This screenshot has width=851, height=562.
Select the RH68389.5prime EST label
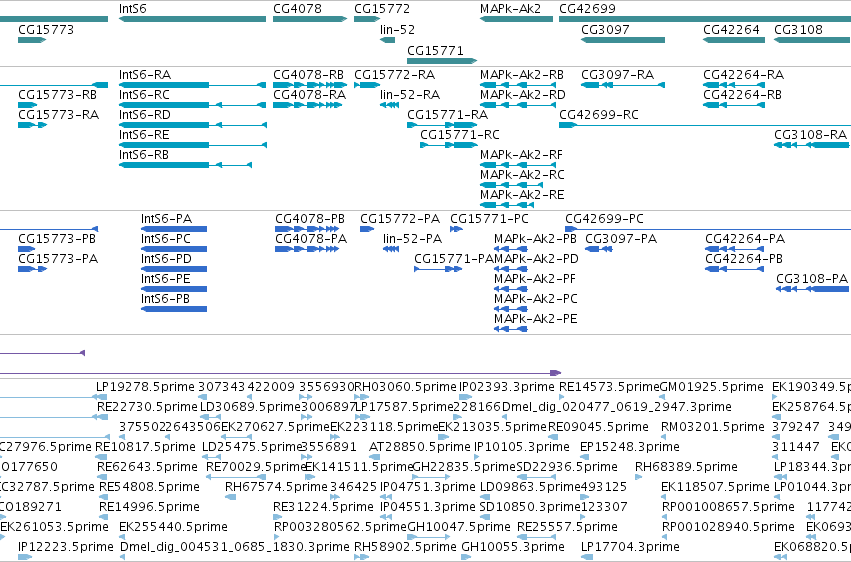click(687, 467)
